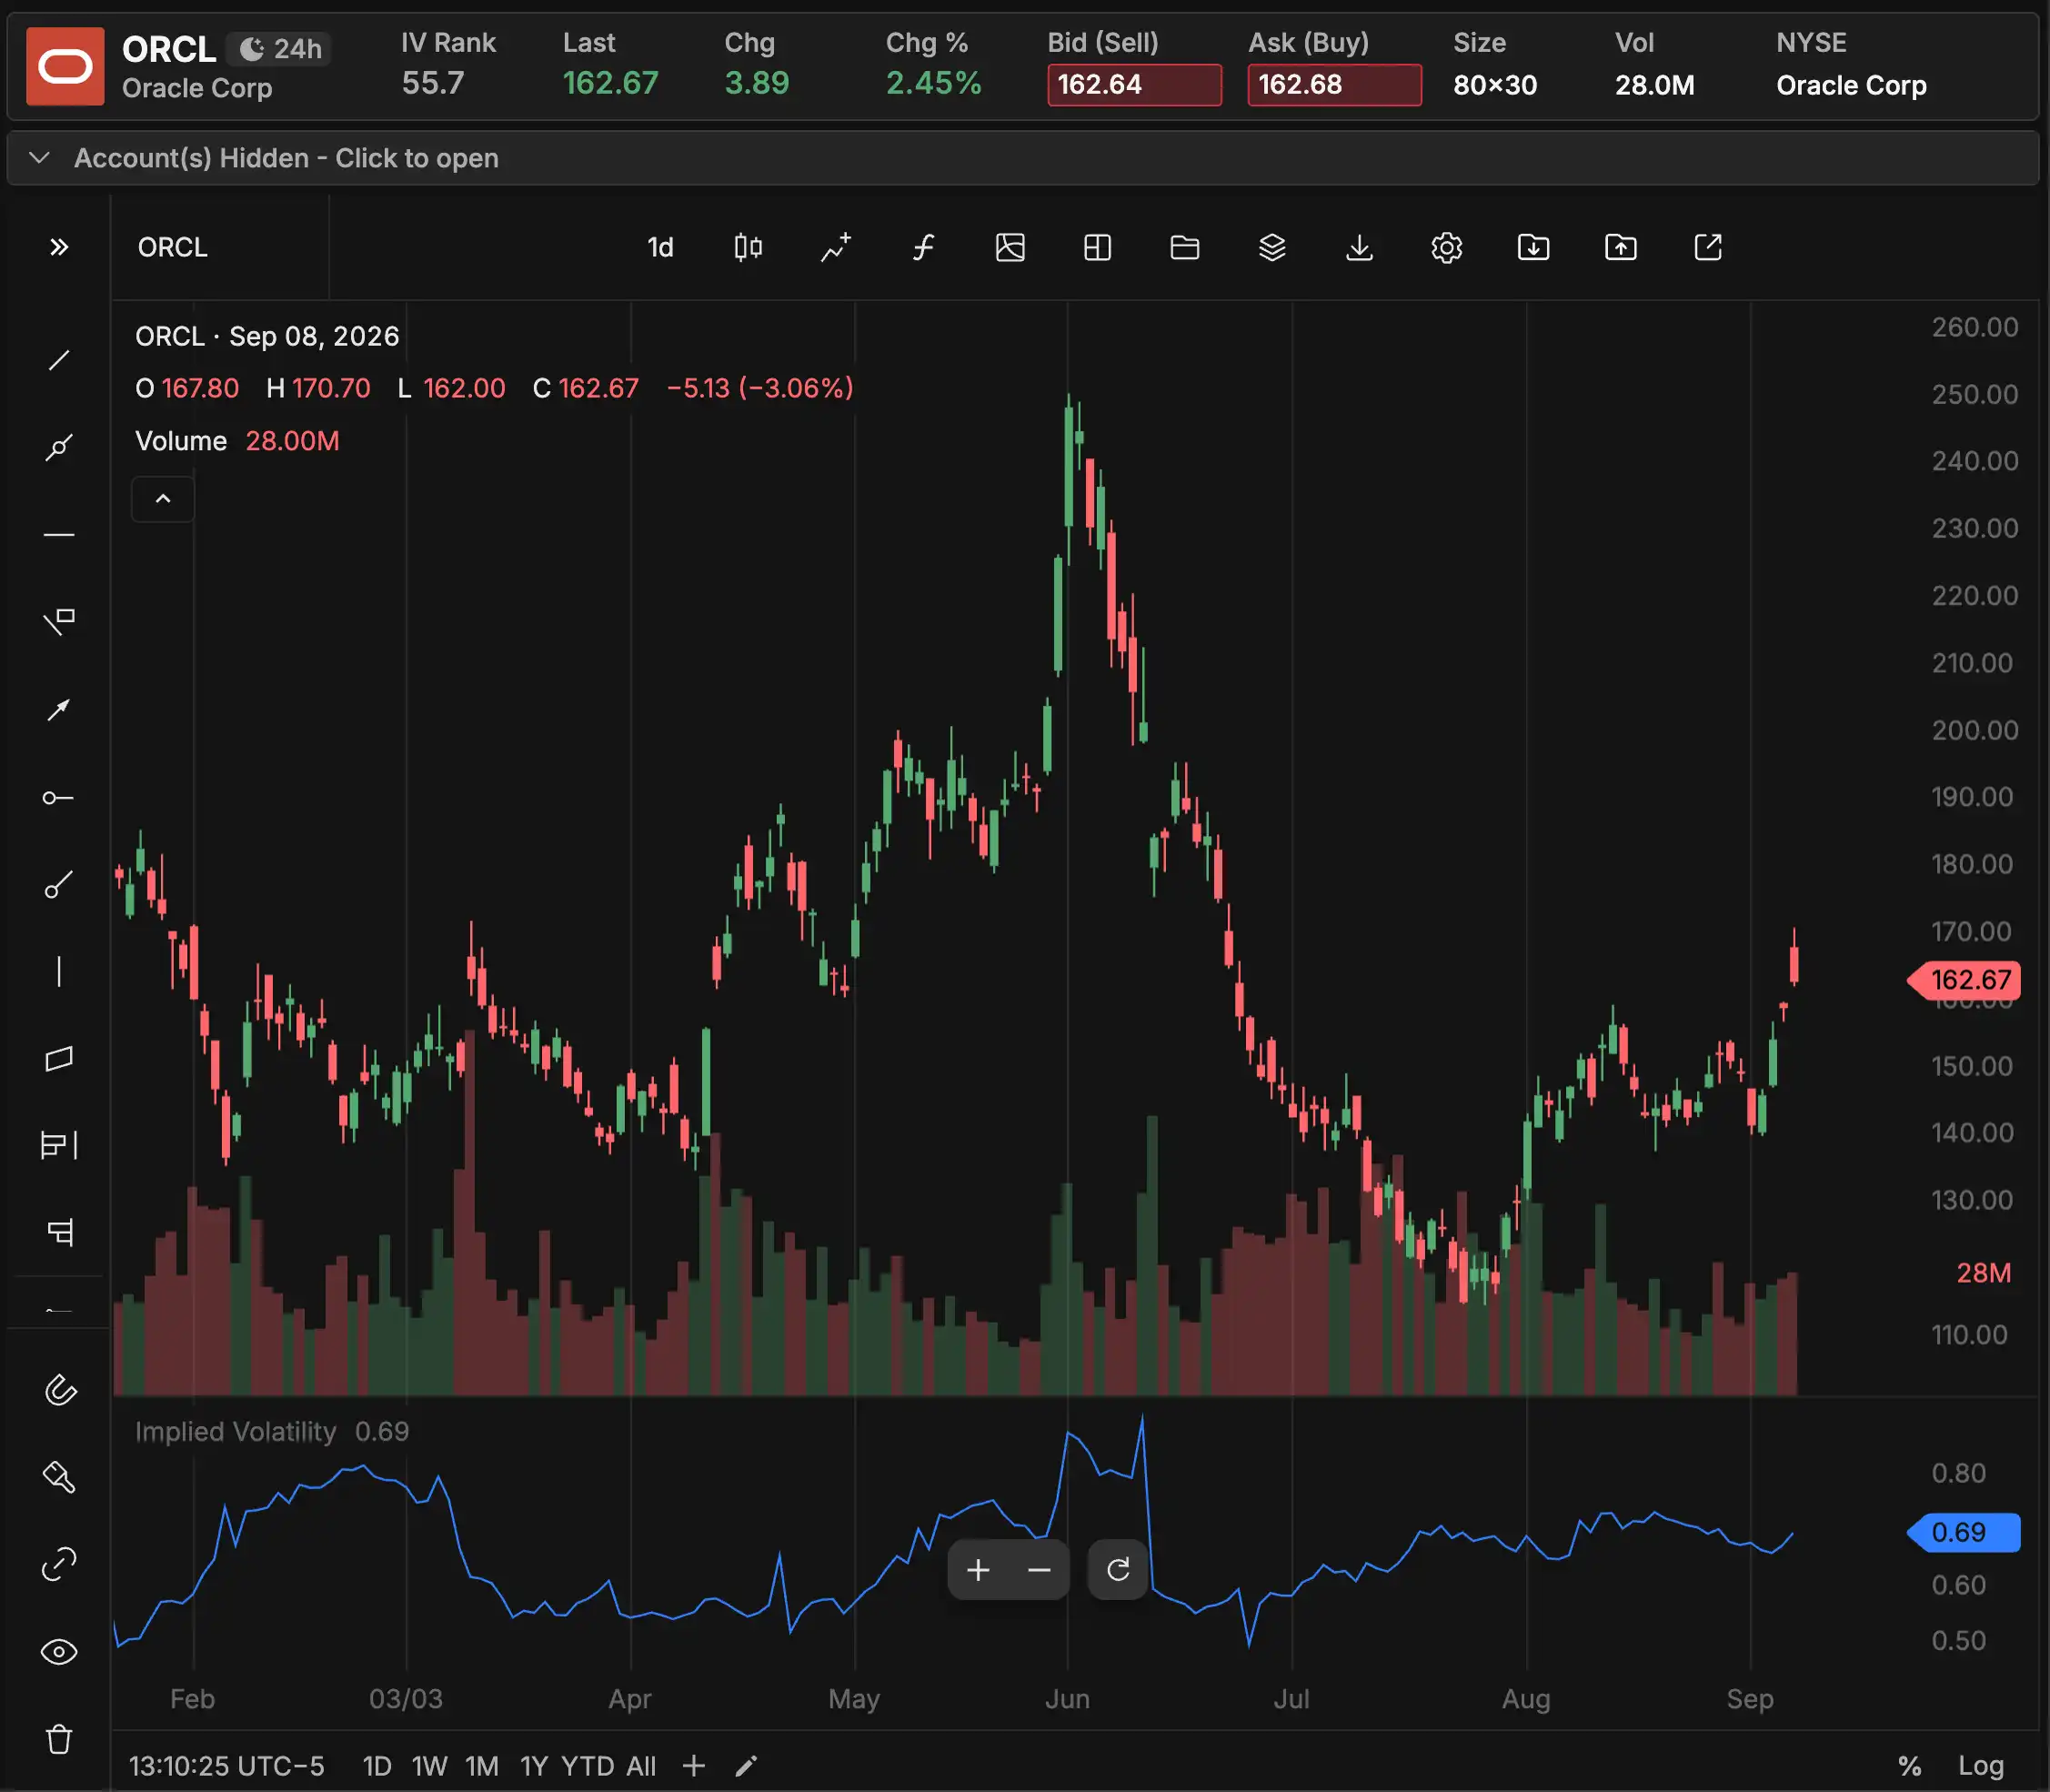The width and height of the screenshot is (2050, 1792).
Task: Select the line-with-midpoint-circle drawing tool
Action: (59, 447)
